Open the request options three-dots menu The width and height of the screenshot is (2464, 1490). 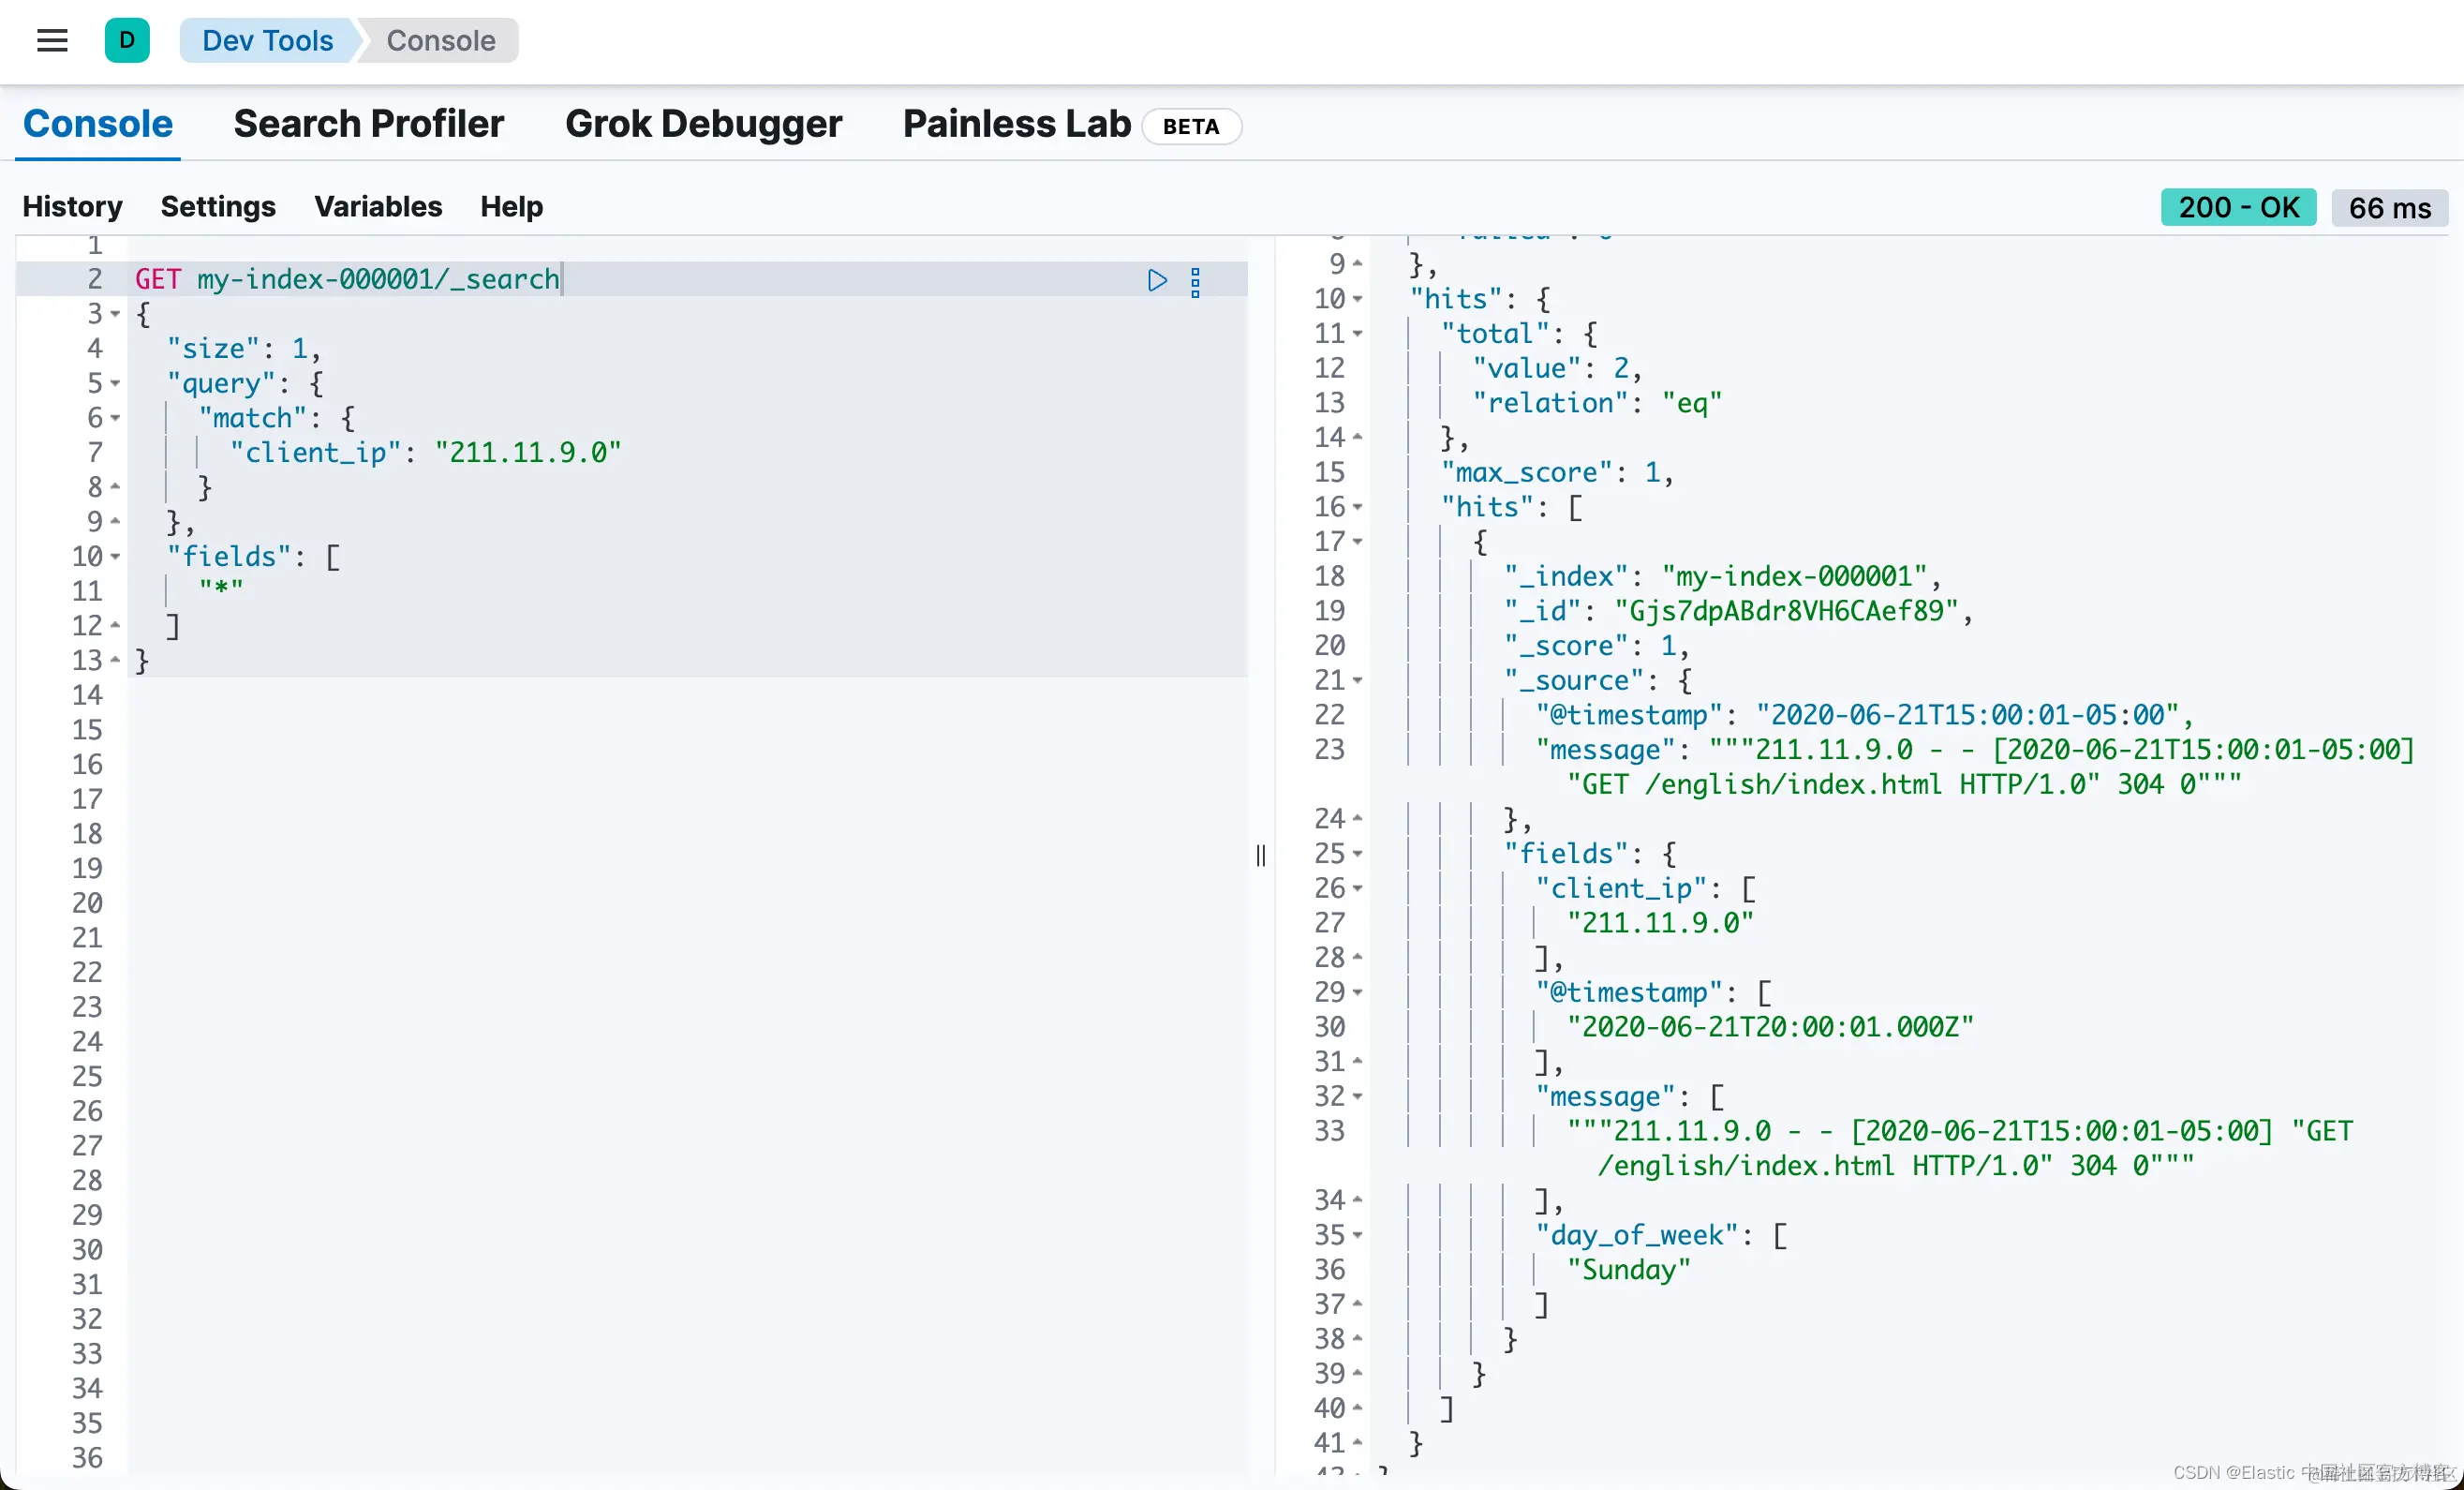point(1195,282)
